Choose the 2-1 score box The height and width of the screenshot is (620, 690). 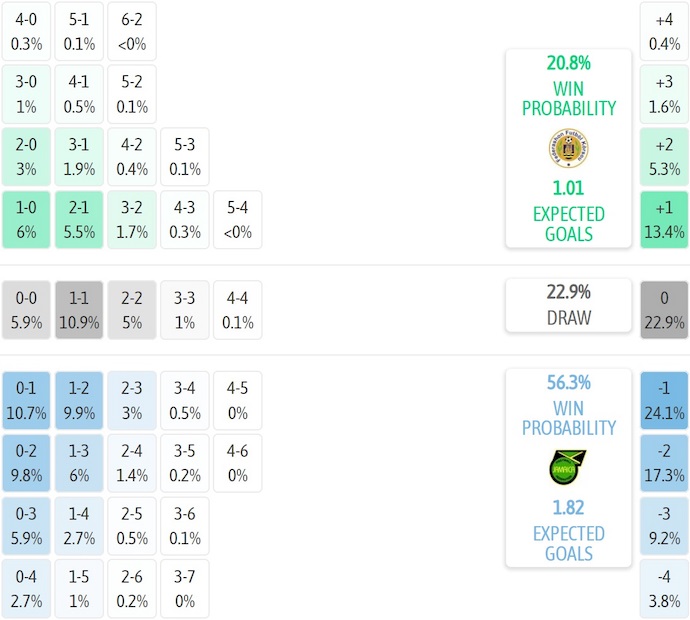tap(80, 219)
